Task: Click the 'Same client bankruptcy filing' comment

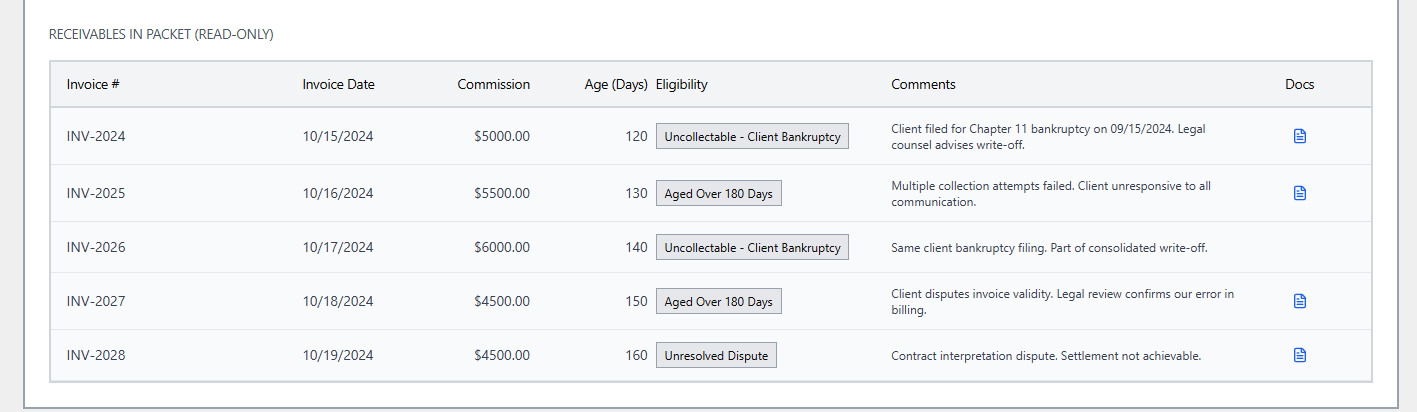Action: tap(1049, 247)
